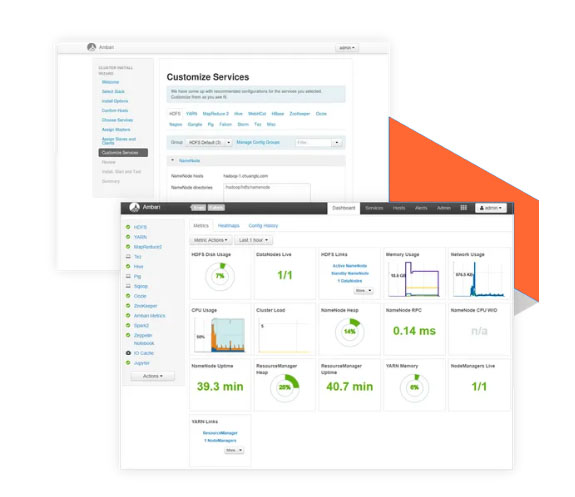Viewport: 575px width, 497px height.
Task: Open the Admin navbar tab
Action: [444, 208]
